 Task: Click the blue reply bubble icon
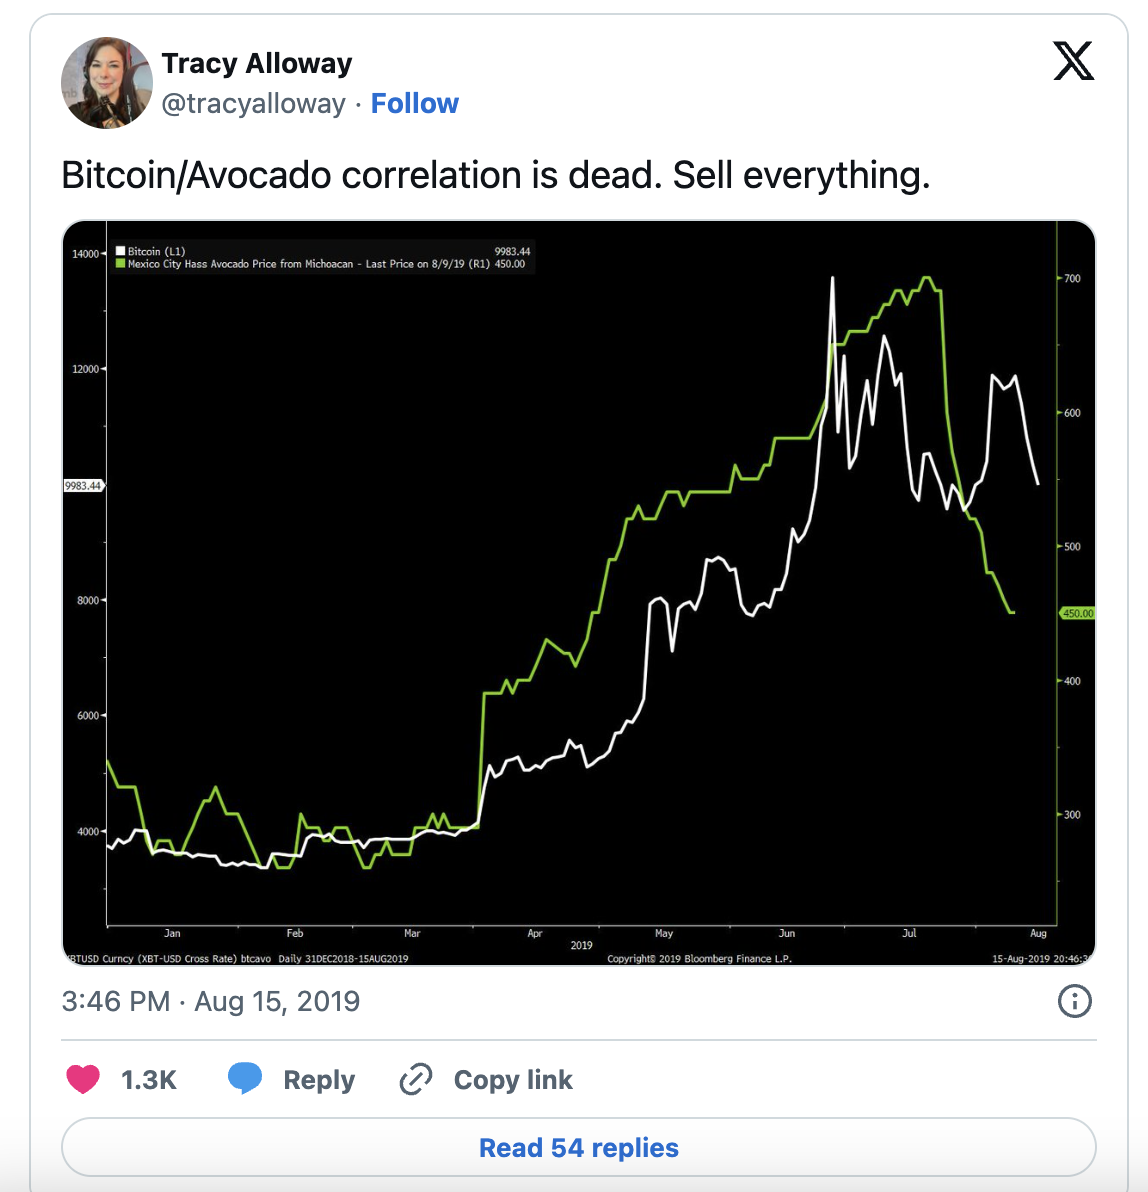pyautogui.click(x=245, y=1079)
